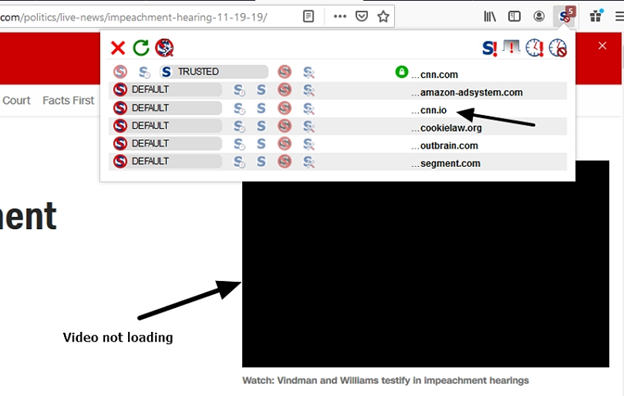This screenshot has width=624, height=396.
Task: Select TRUSTED preset for cnn.com
Action: tap(214, 72)
